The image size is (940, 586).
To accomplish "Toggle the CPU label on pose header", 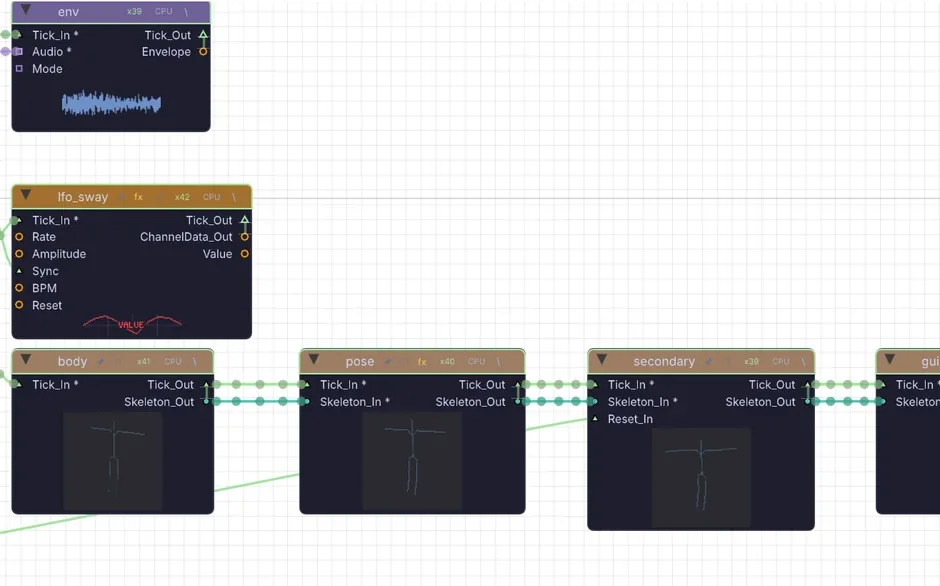I will 477,362.
